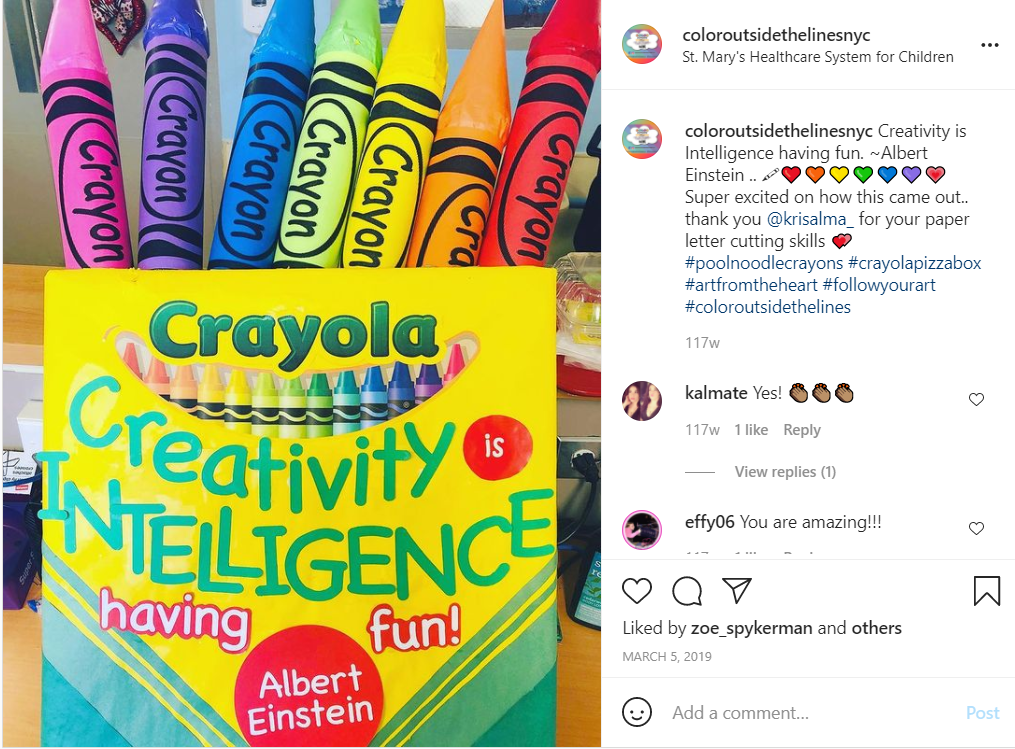Viewport: 1015px width, 749px height.
Task: Like effy06's comment heart
Action: (x=976, y=528)
